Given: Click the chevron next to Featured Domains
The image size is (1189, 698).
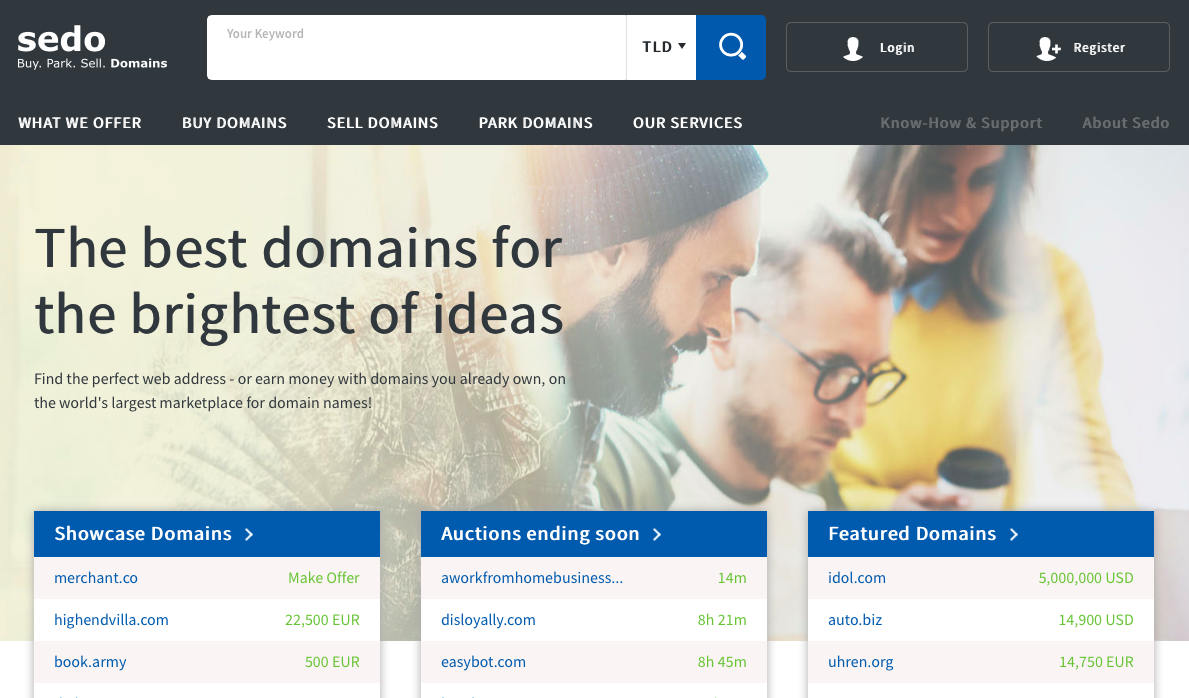Looking at the screenshot, I should point(1014,535).
